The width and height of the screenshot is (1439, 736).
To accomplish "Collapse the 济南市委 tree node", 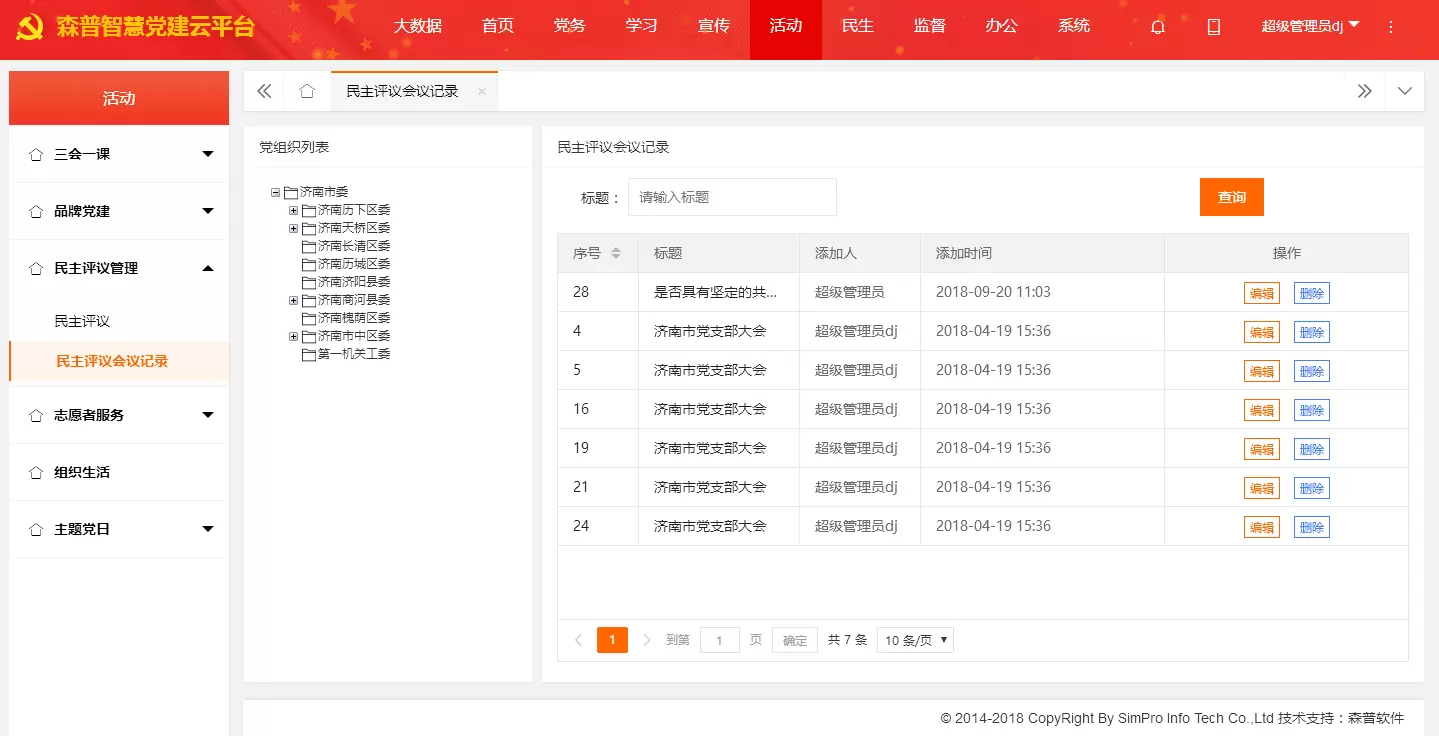I will 275,192.
